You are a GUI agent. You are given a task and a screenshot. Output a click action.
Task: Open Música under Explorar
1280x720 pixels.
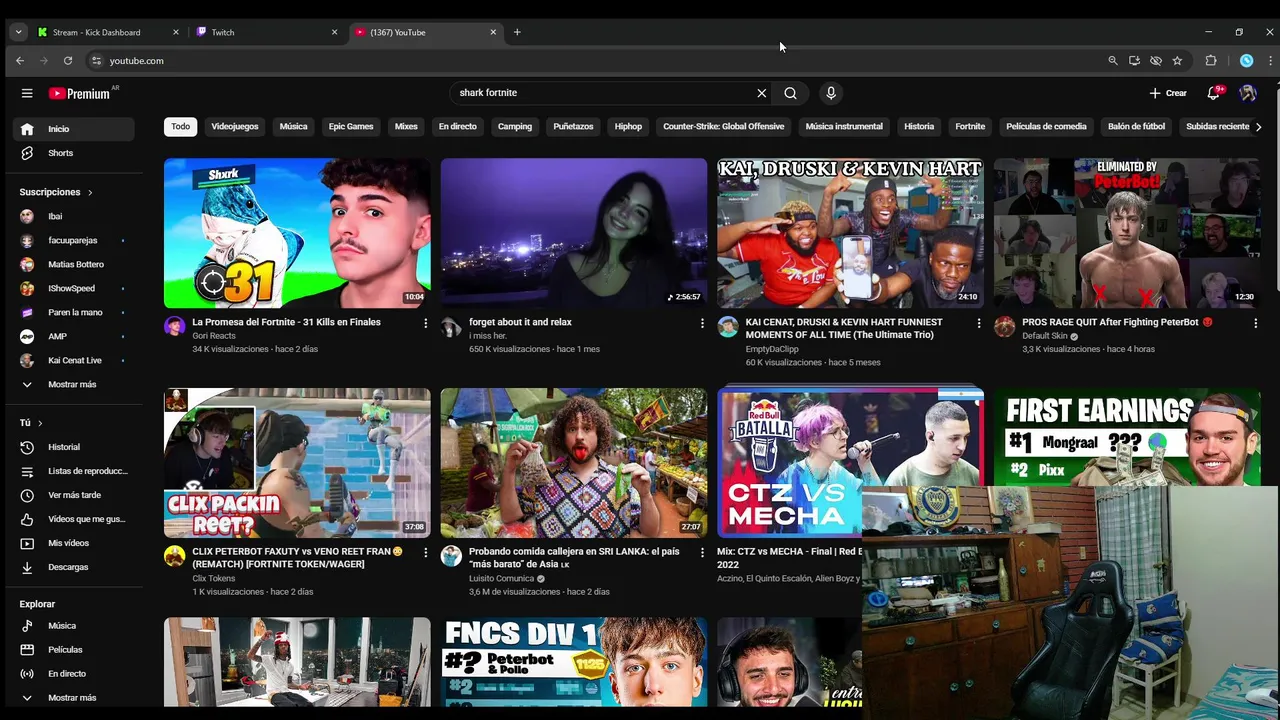click(x=74, y=626)
